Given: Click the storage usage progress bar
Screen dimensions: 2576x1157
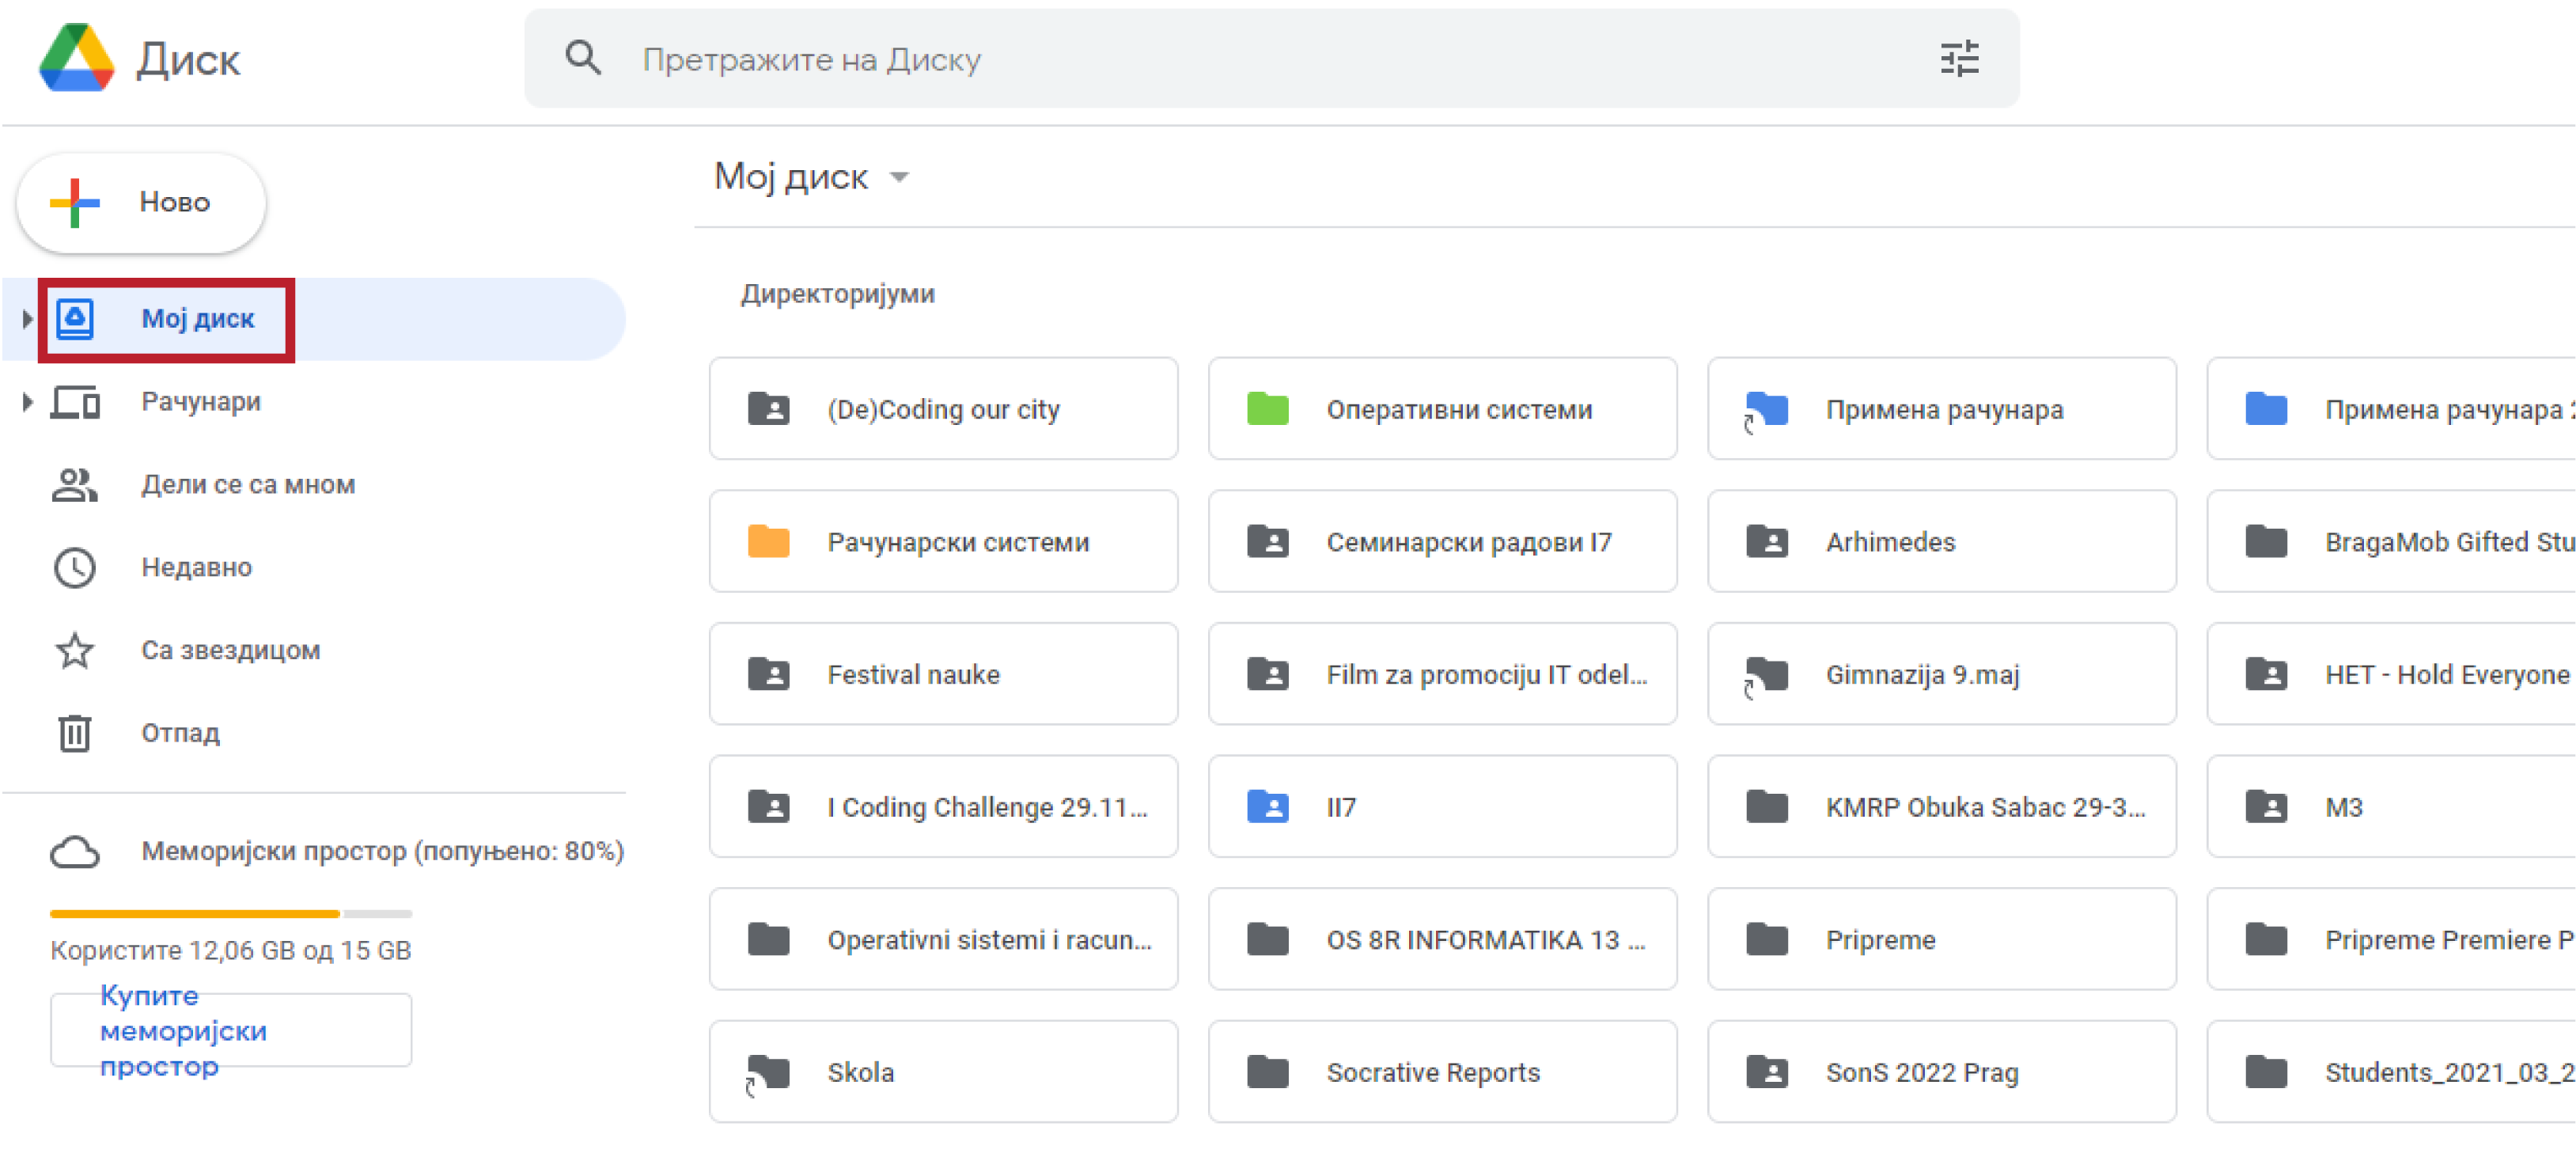Looking at the screenshot, I should 230,914.
